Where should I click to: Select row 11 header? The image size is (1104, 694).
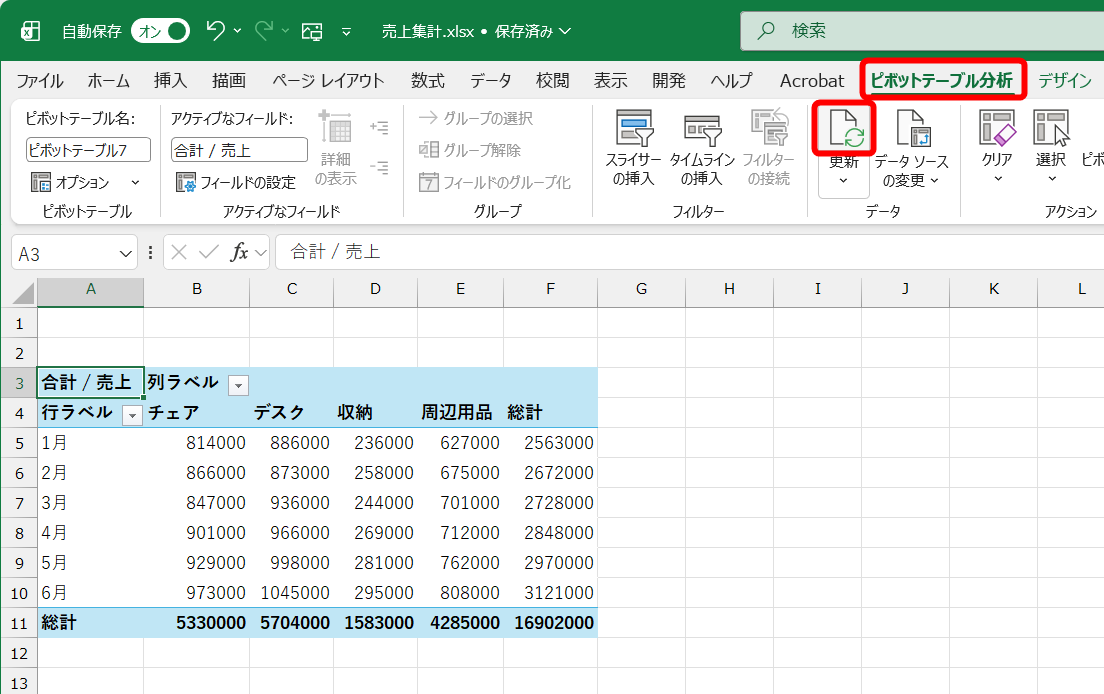click(19, 624)
